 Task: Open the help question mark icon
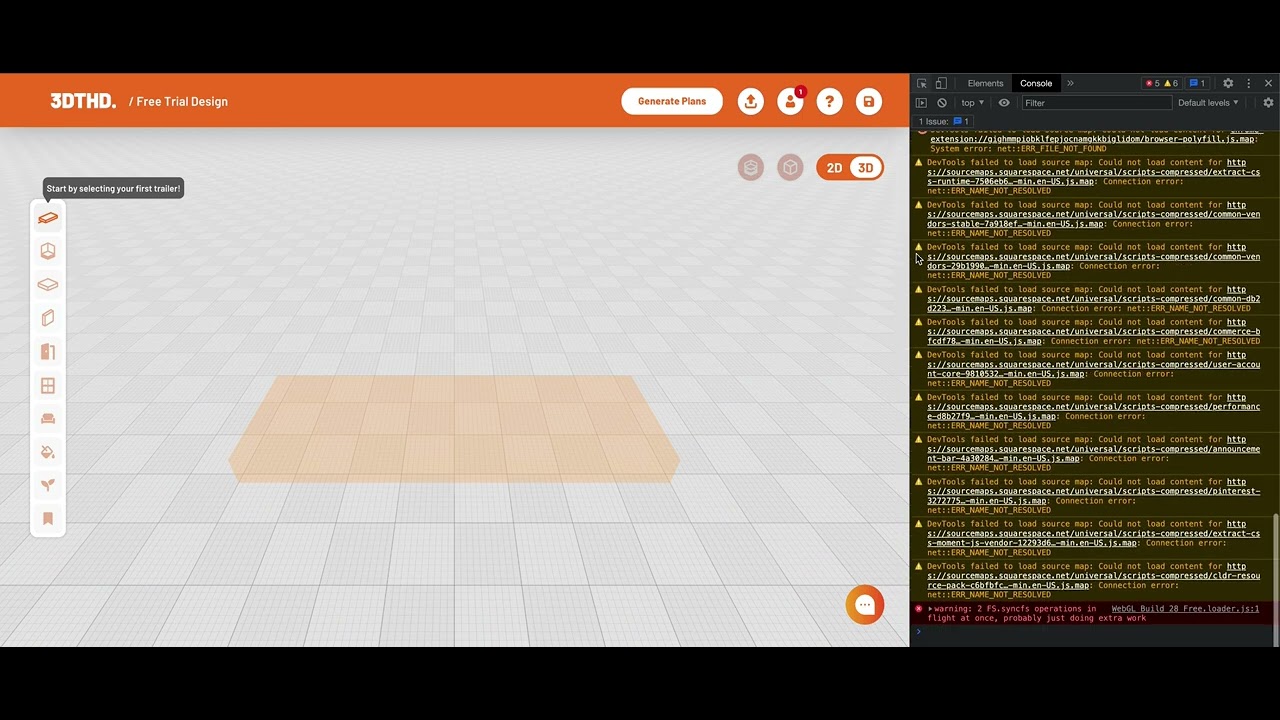(829, 101)
